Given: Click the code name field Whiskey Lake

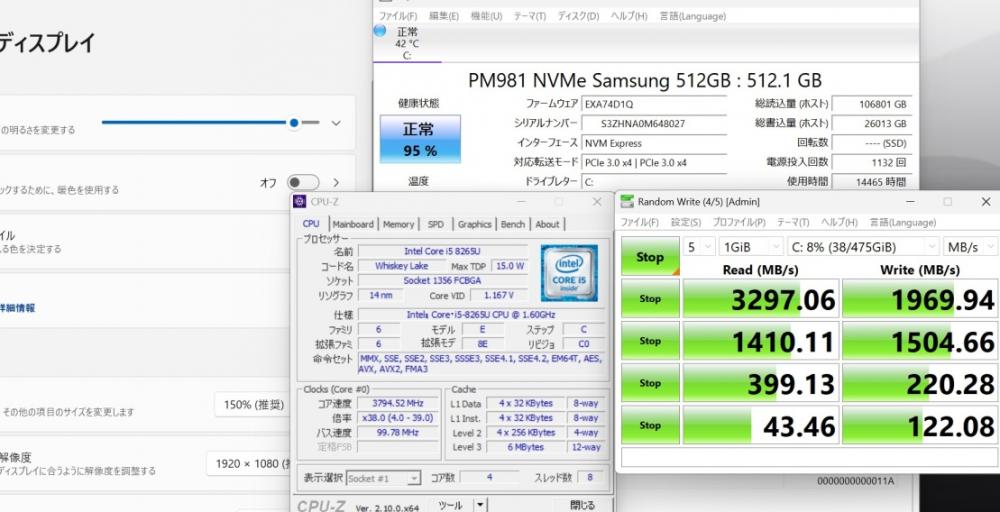Looking at the screenshot, I should [x=402, y=266].
